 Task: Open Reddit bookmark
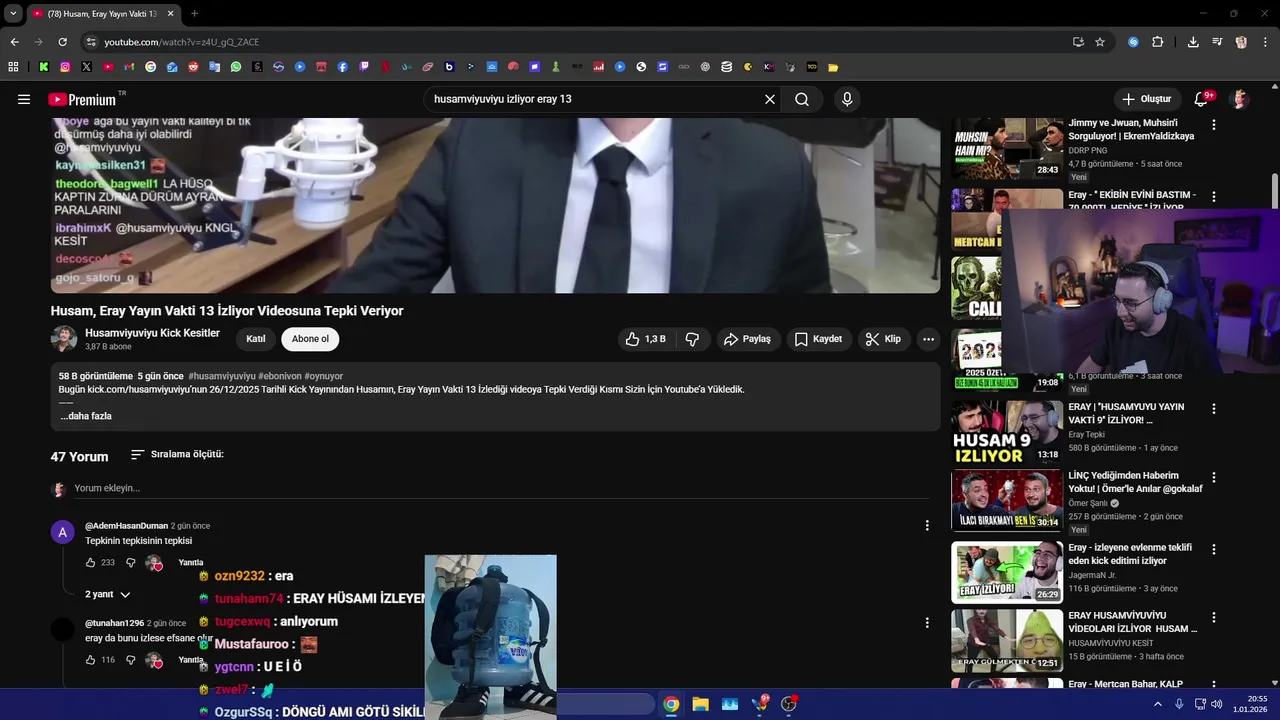tap(193, 67)
